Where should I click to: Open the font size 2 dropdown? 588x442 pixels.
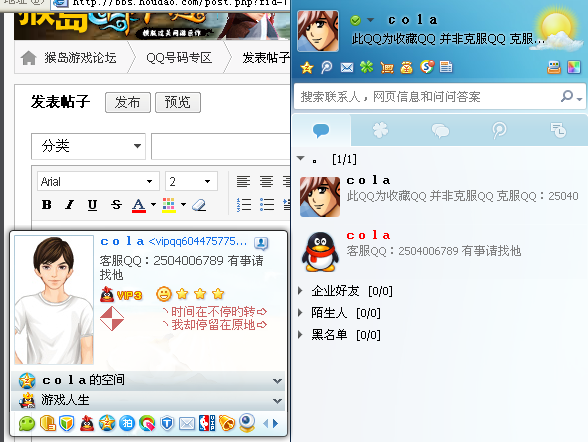click(x=191, y=181)
